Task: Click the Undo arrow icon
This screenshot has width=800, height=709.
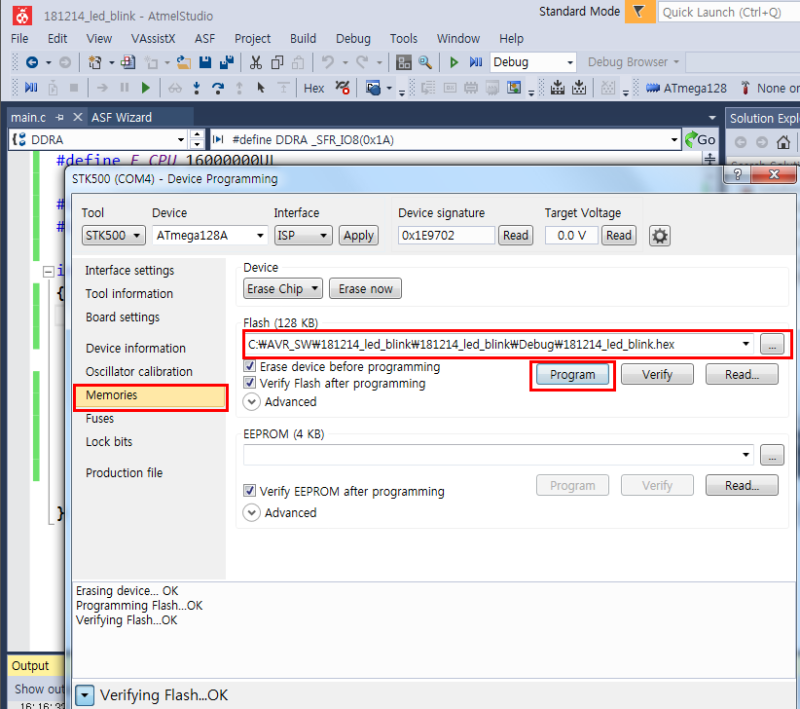Action: [328, 62]
